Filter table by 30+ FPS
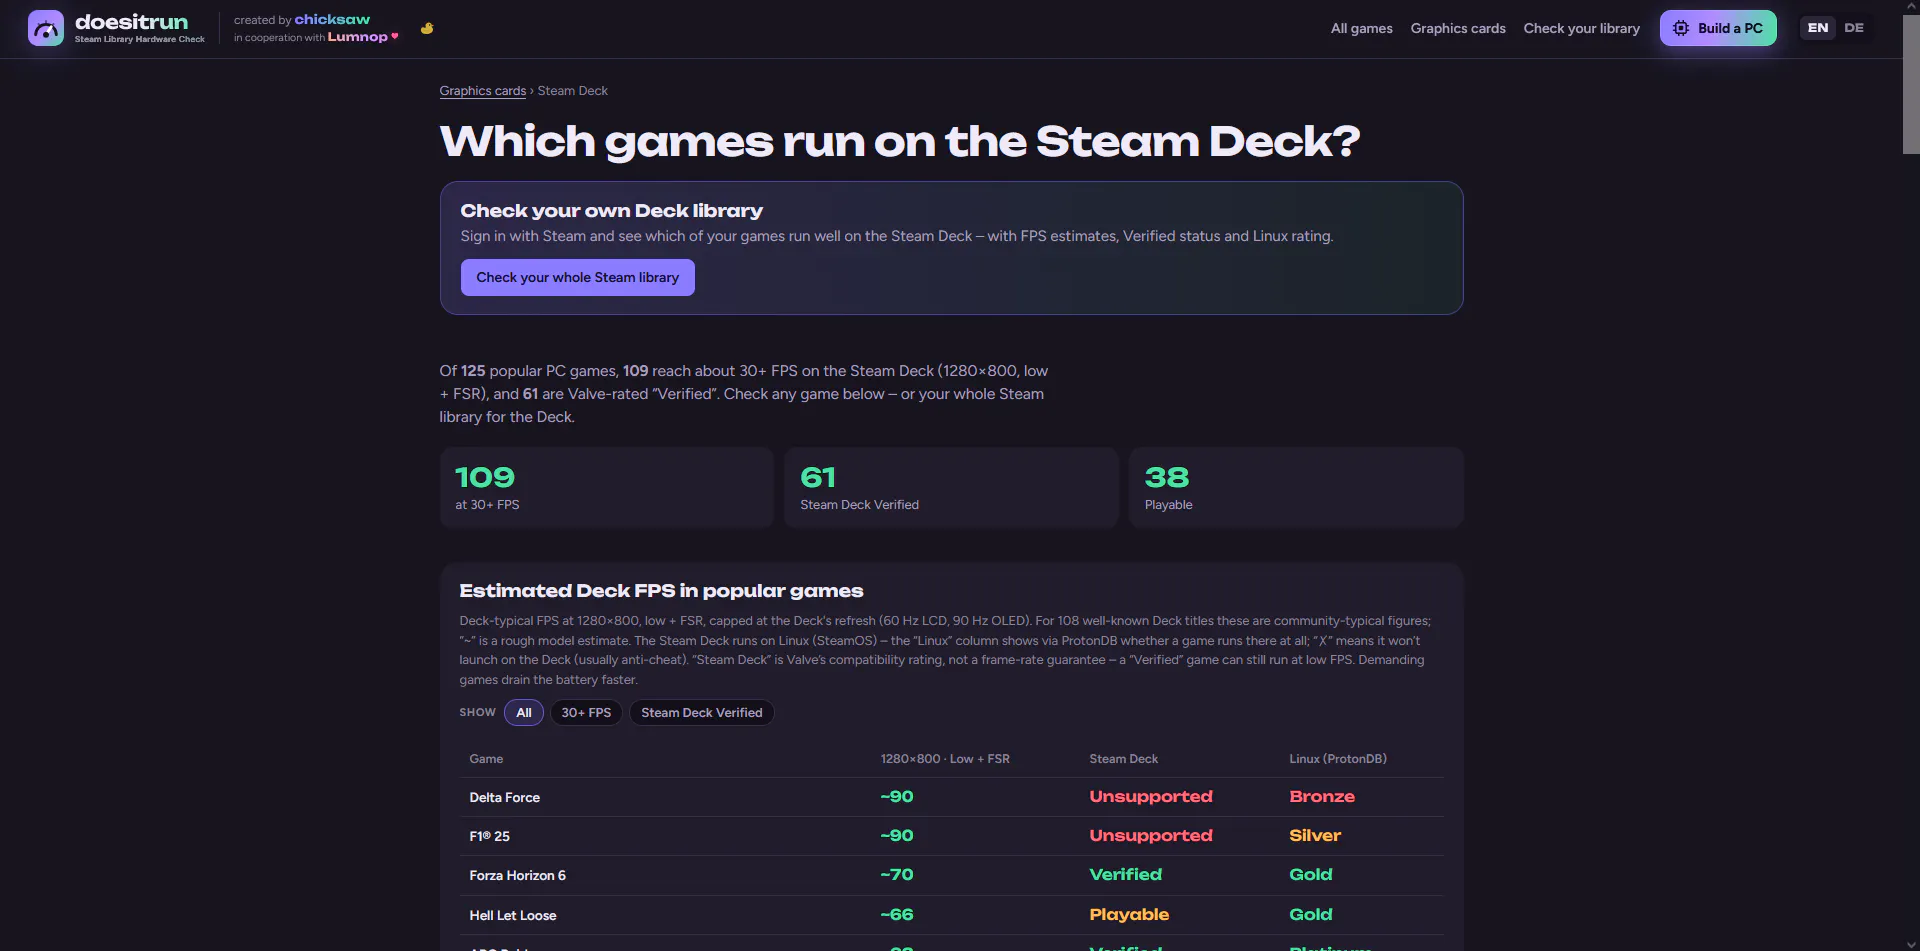The image size is (1920, 951). coord(586,713)
